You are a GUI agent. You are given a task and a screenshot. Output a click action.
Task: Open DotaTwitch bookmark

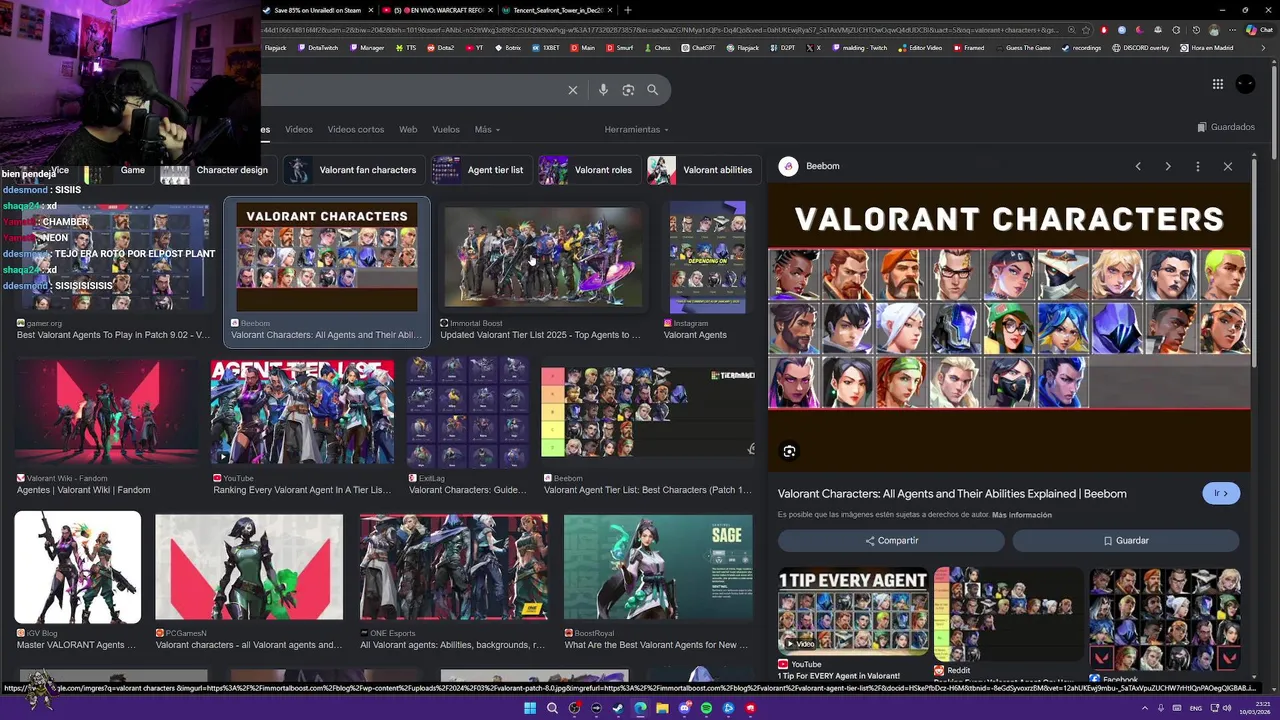(x=316, y=48)
